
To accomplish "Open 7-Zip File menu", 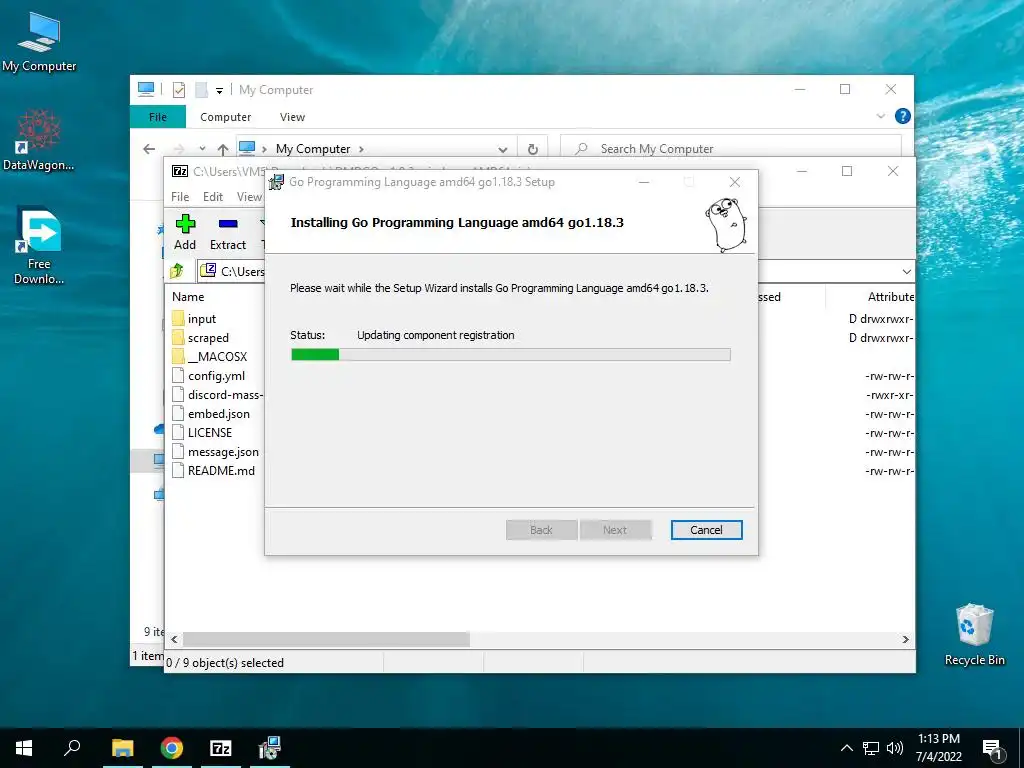I will 180,197.
